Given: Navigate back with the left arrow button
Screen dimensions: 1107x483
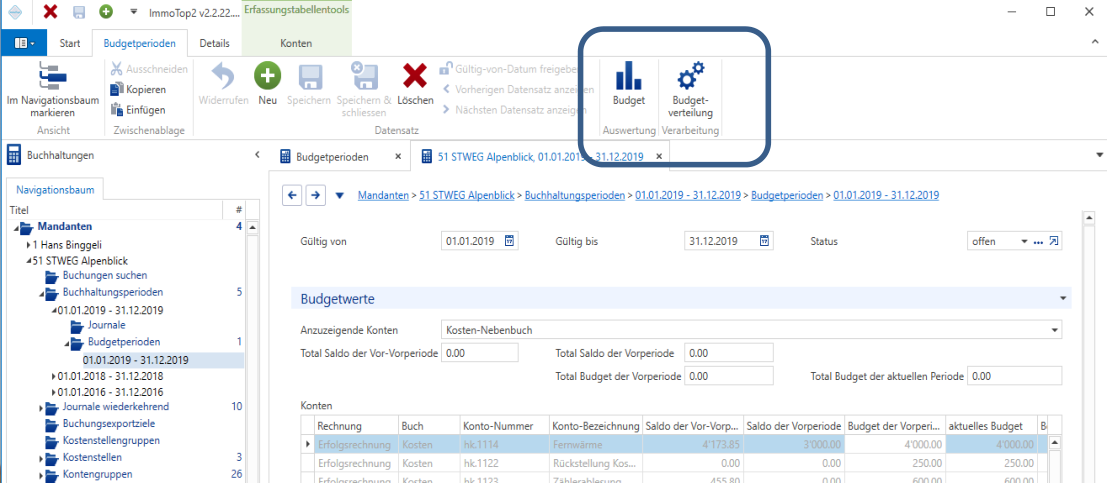Looking at the screenshot, I should point(292,195).
